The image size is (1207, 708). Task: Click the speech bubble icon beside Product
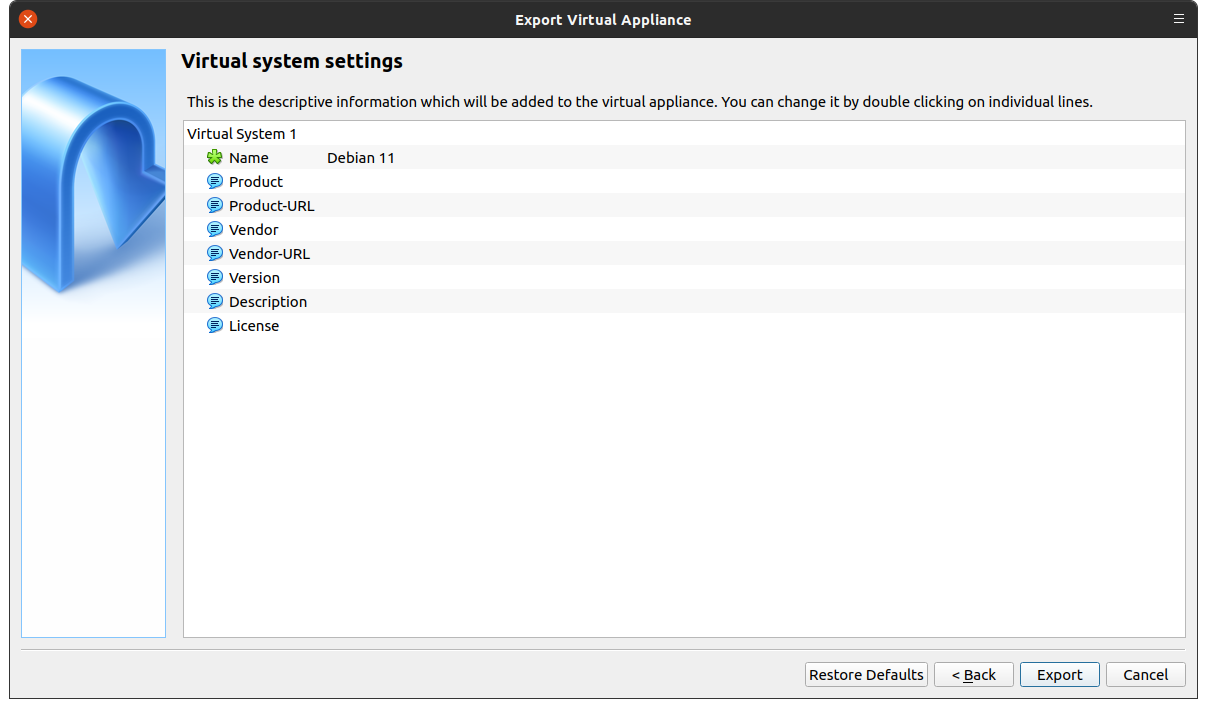tap(214, 181)
